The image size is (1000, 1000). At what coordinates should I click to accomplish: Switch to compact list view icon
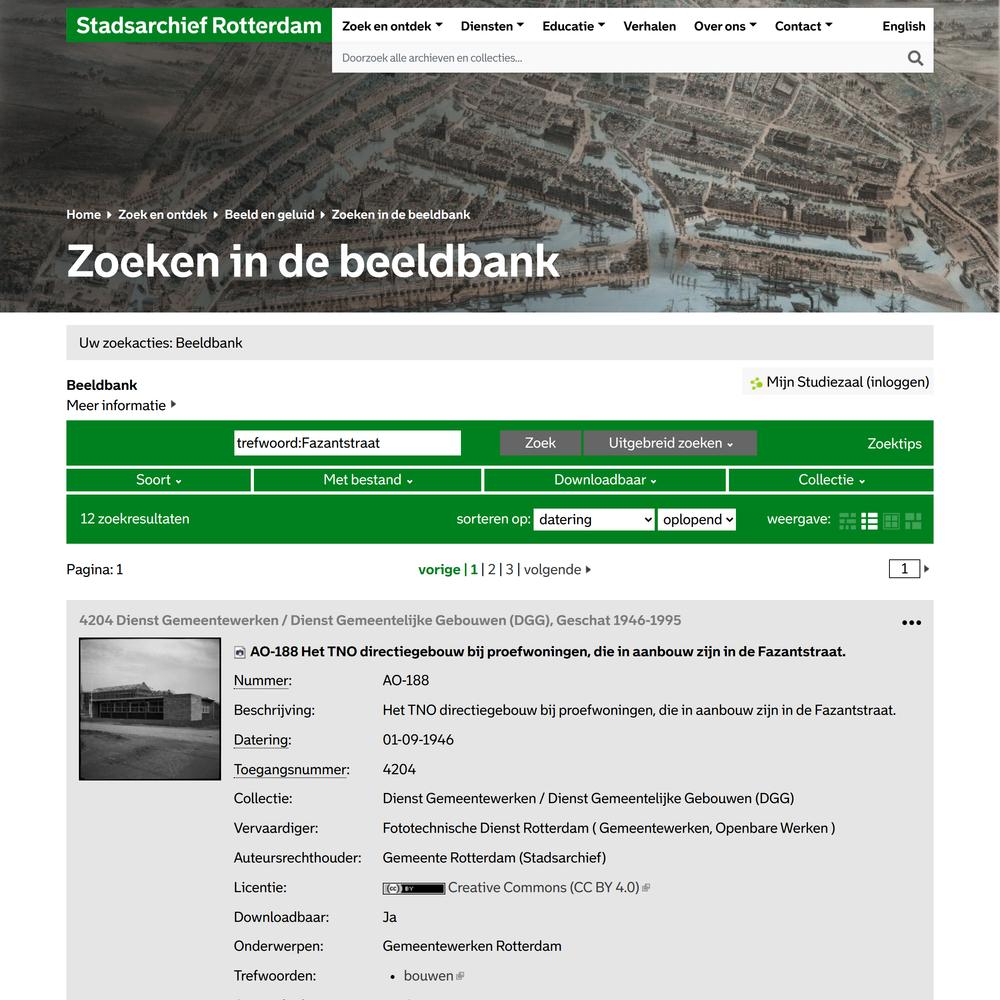pos(848,521)
